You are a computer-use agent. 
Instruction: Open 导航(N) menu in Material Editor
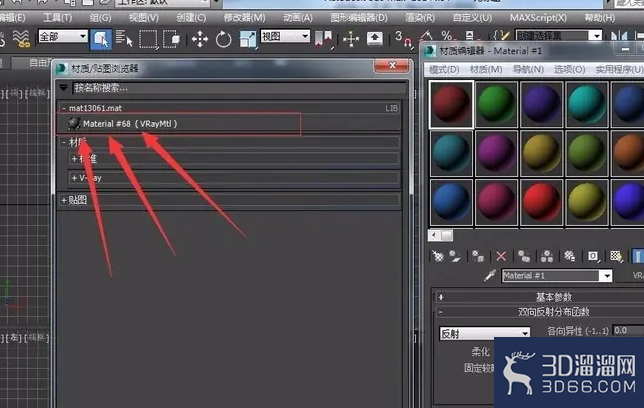pyautogui.click(x=528, y=69)
